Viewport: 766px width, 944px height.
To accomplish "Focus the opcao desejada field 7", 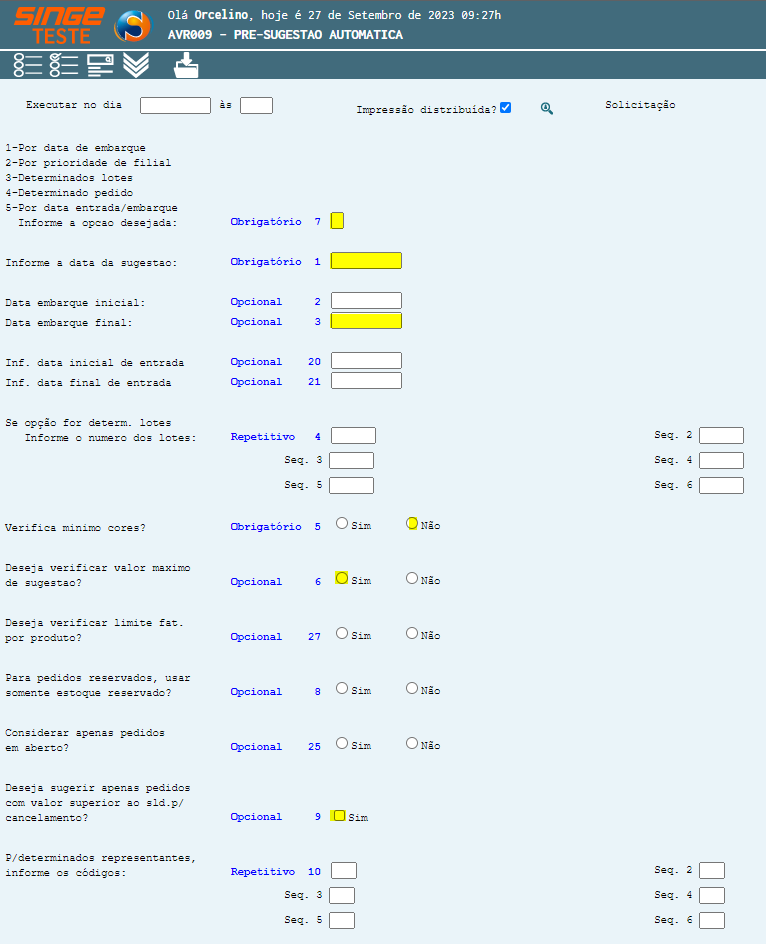I will click(337, 221).
